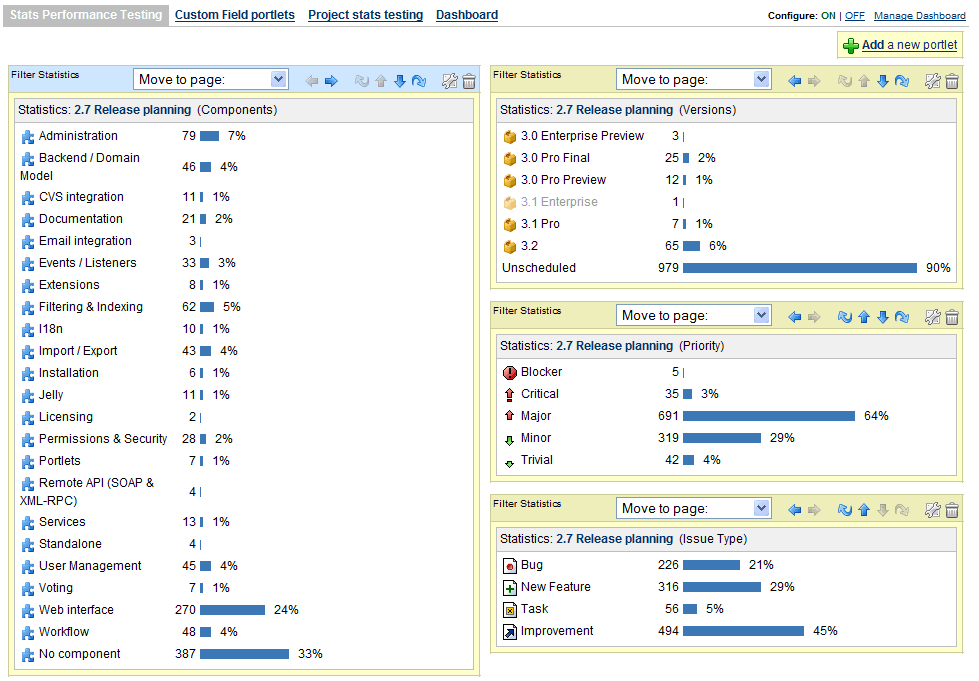Switch to the Custom Field portlets tab

235,15
